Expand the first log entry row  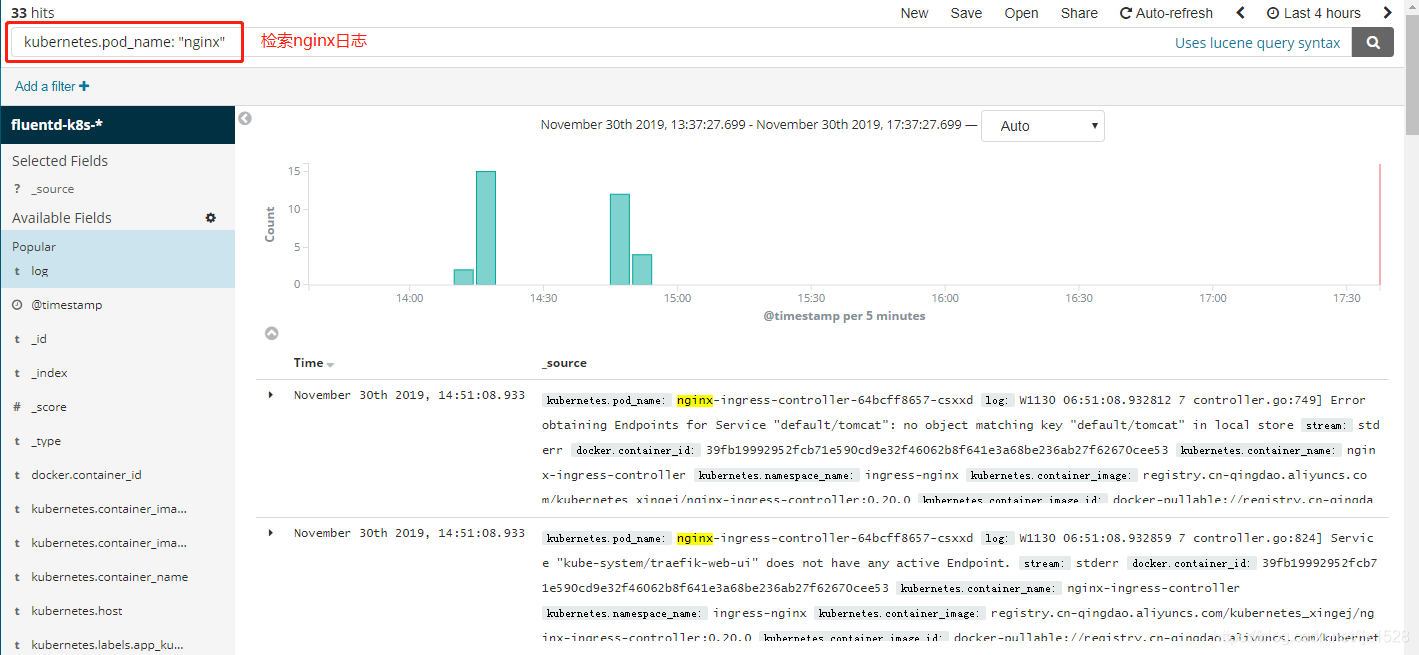tap(271, 395)
